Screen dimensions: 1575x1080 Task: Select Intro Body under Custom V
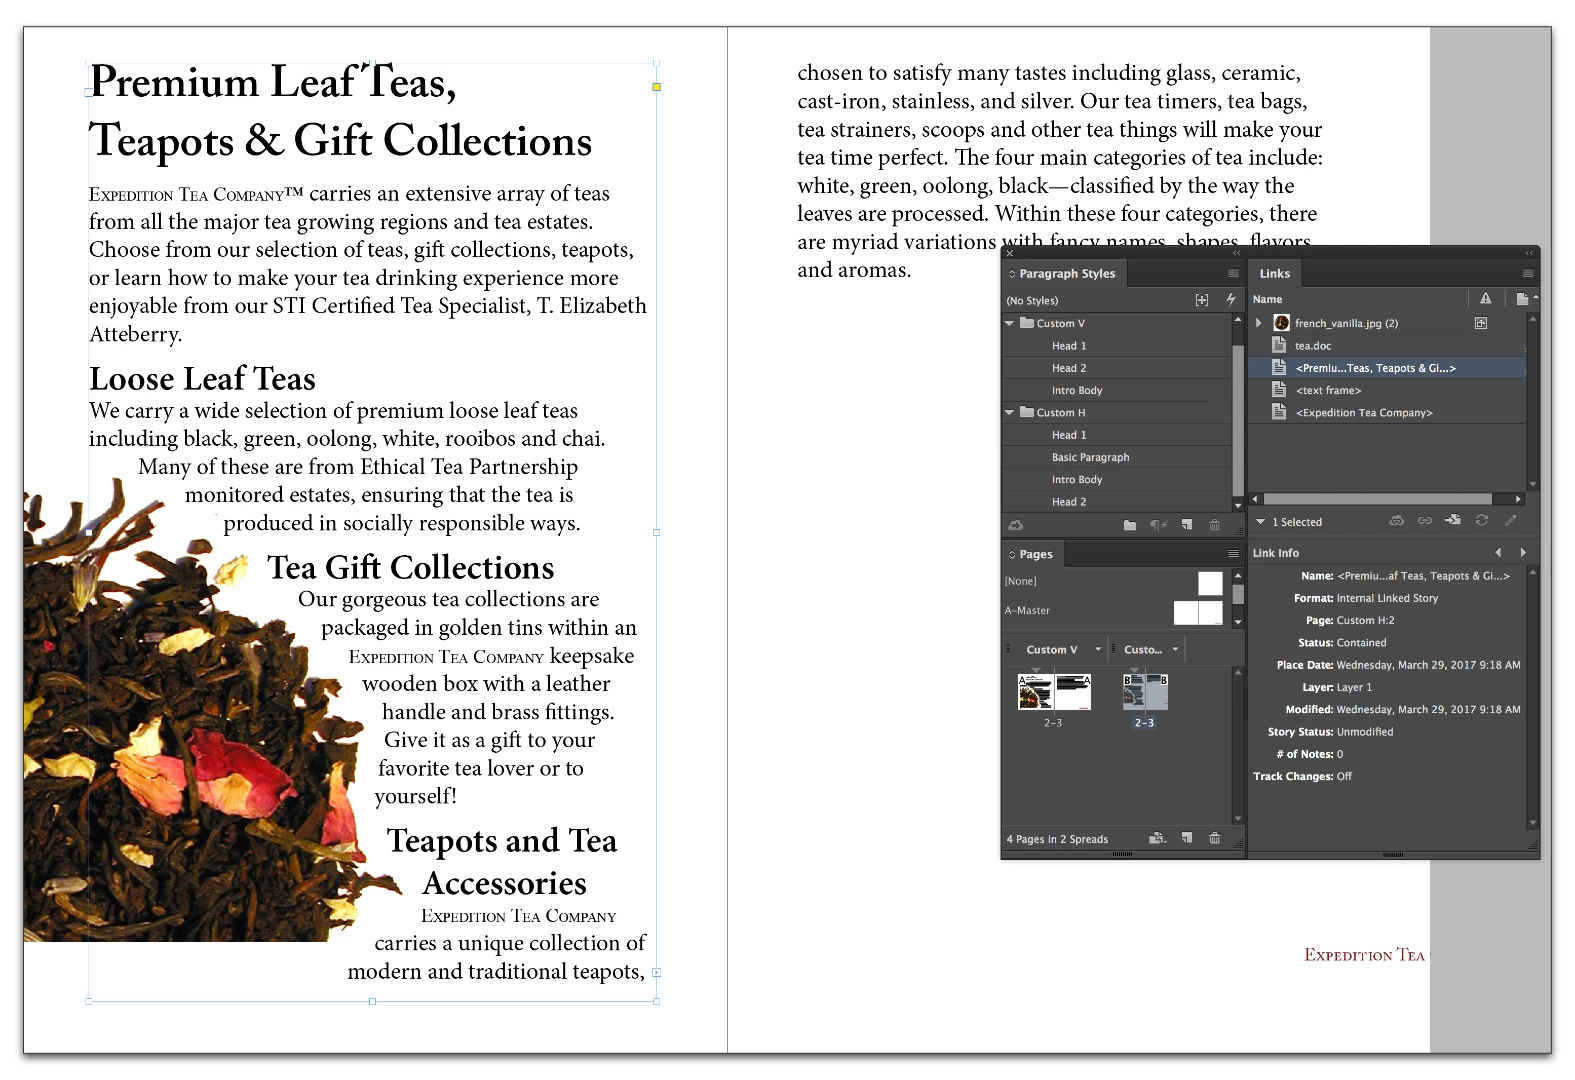1117,390
